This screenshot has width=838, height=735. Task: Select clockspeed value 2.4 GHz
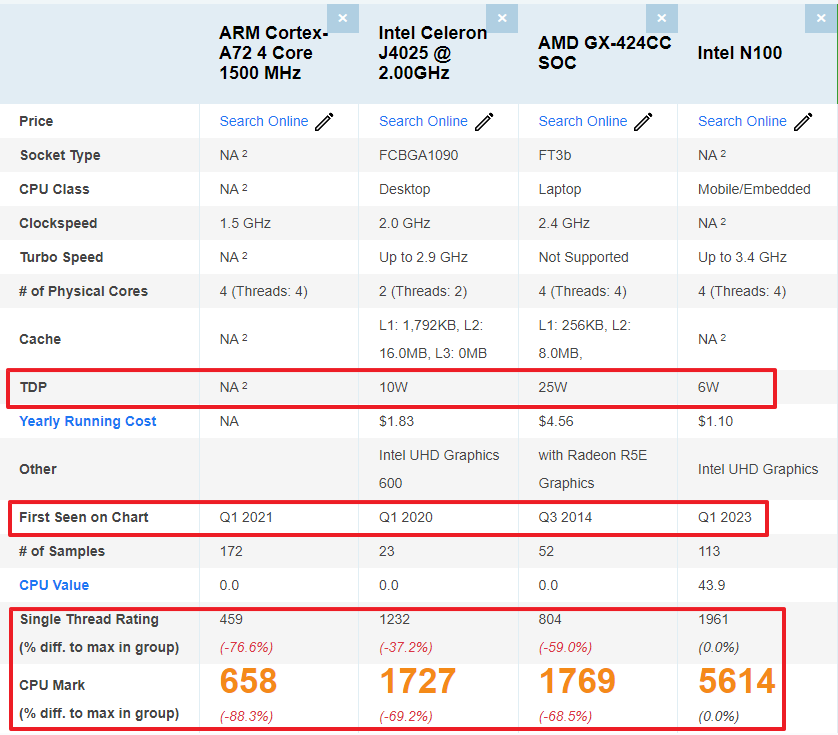(x=564, y=223)
